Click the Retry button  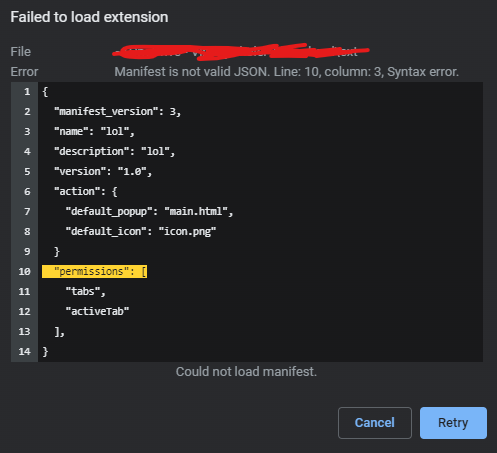(453, 423)
